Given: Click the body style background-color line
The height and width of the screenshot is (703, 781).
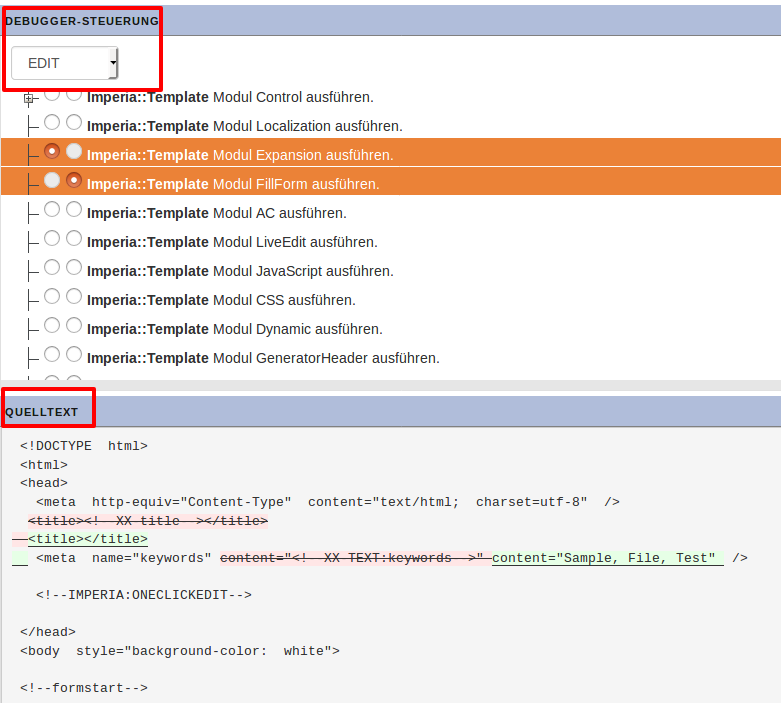Looking at the screenshot, I should pyautogui.click(x=180, y=651).
